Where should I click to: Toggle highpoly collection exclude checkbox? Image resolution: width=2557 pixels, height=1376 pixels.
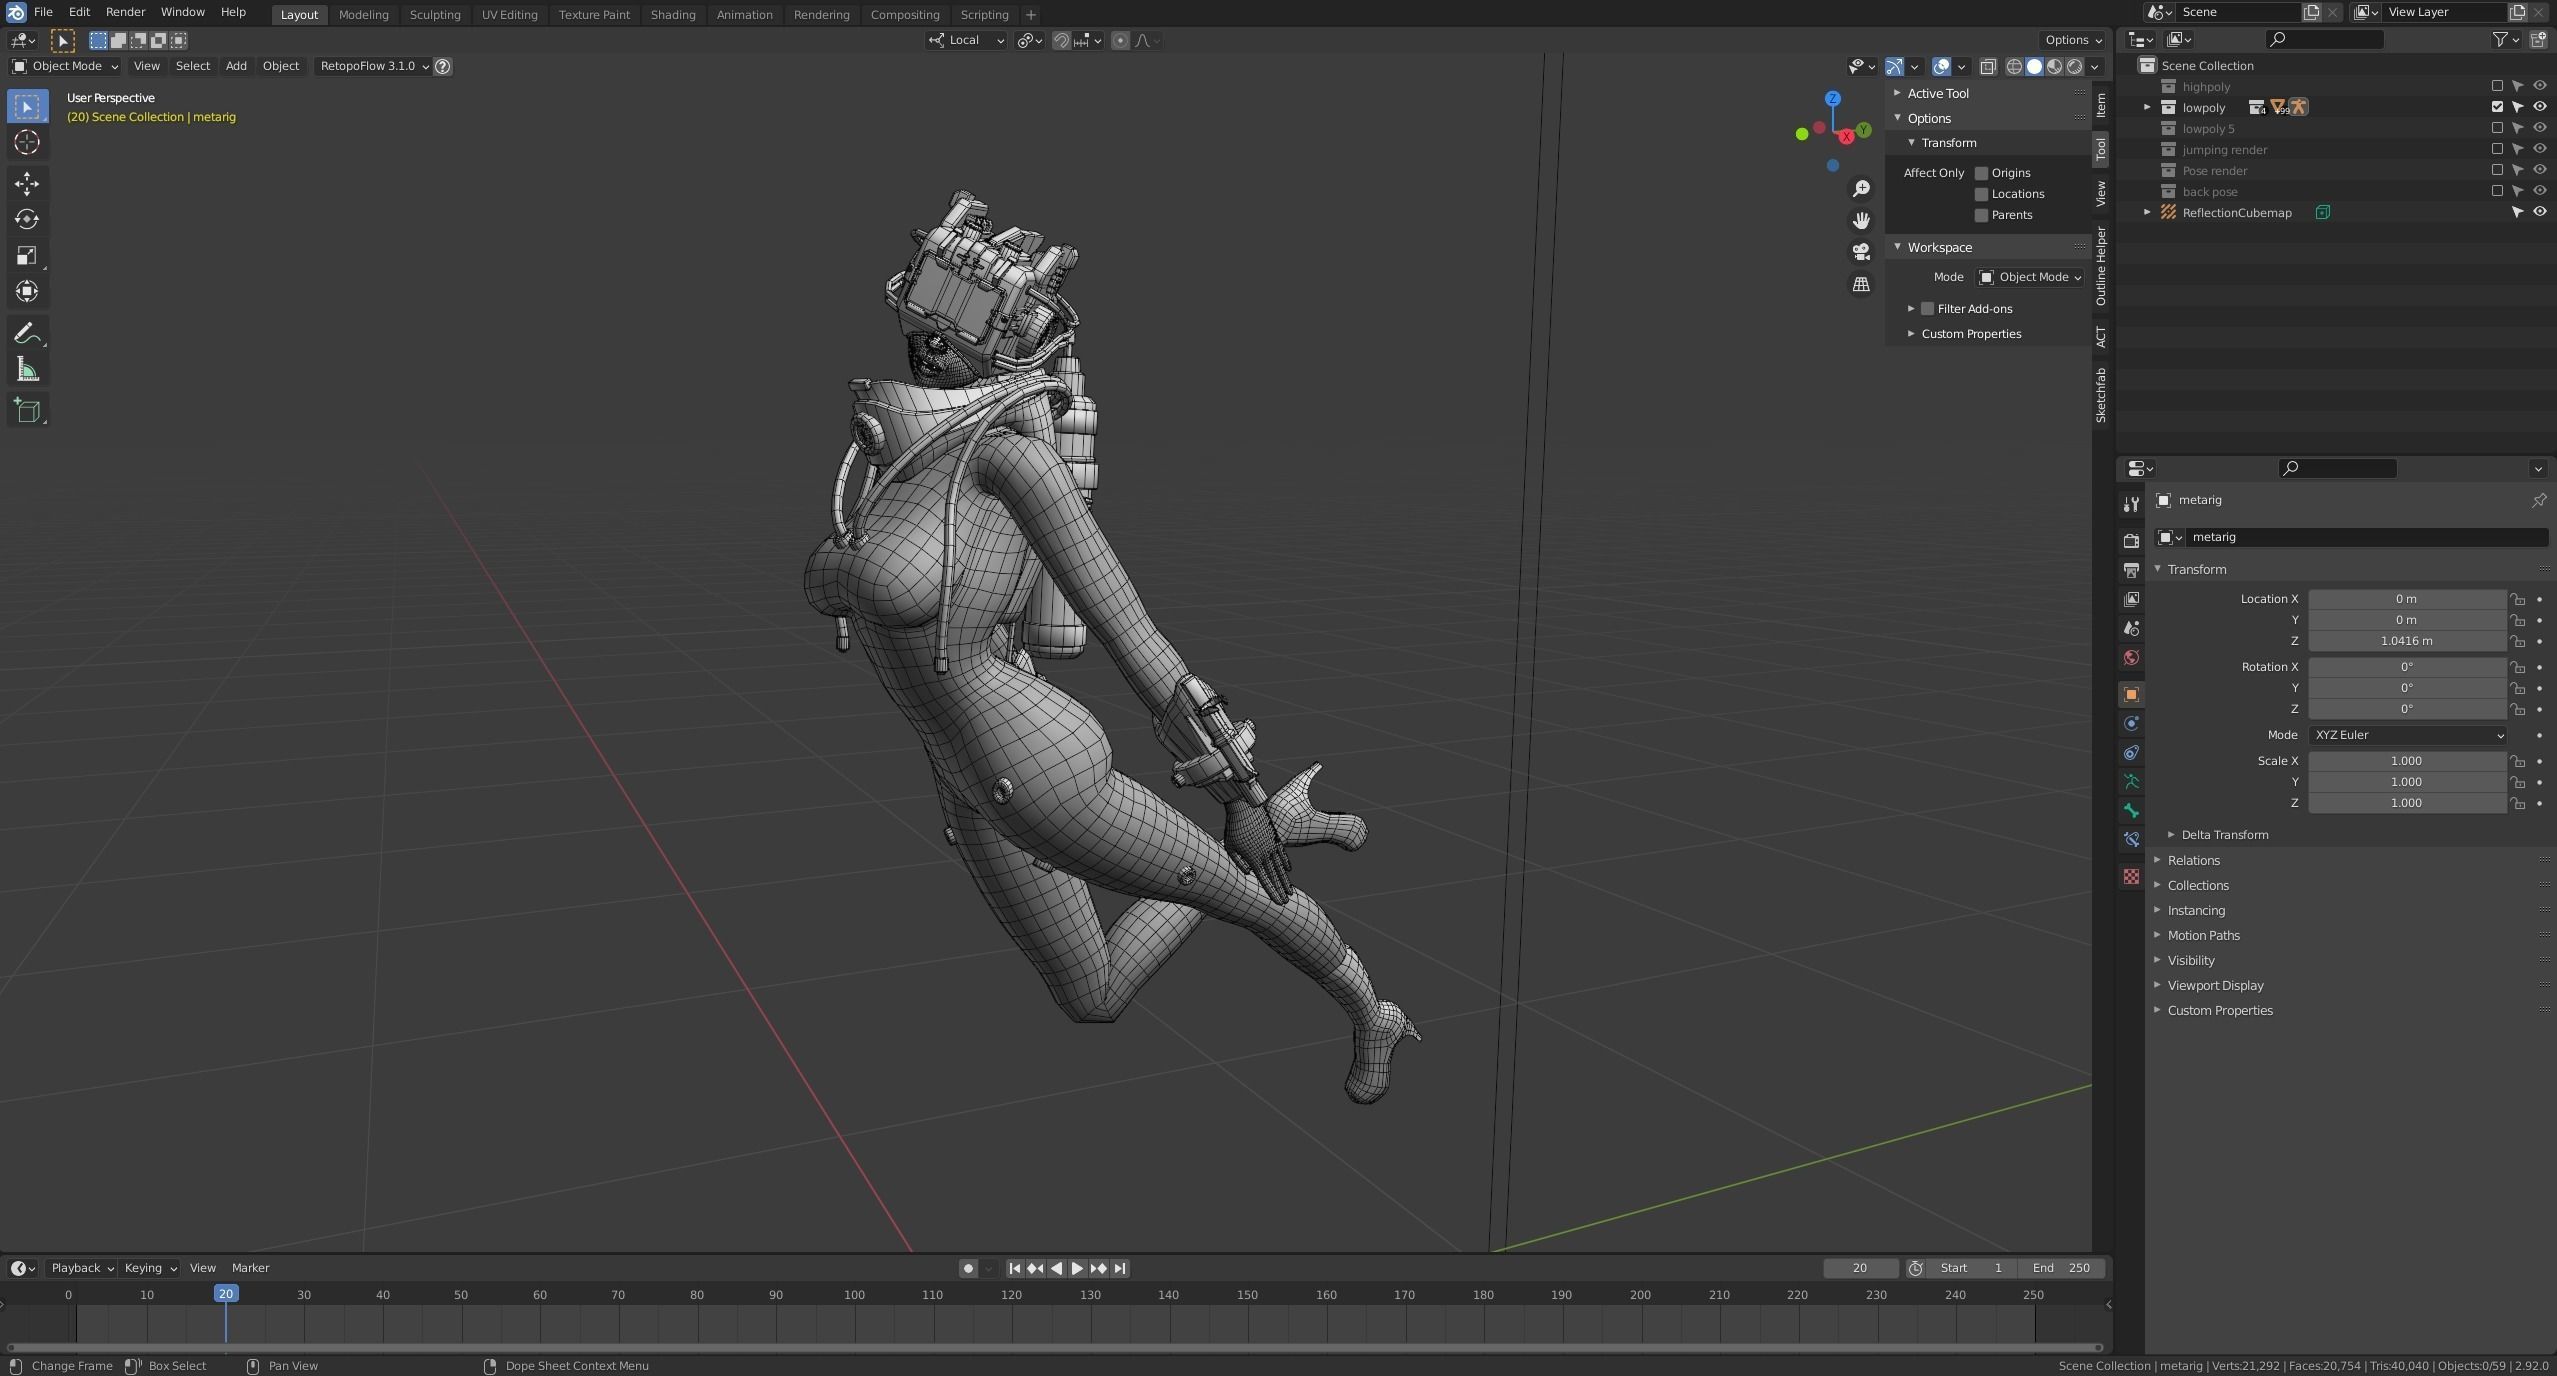[x=2497, y=86]
